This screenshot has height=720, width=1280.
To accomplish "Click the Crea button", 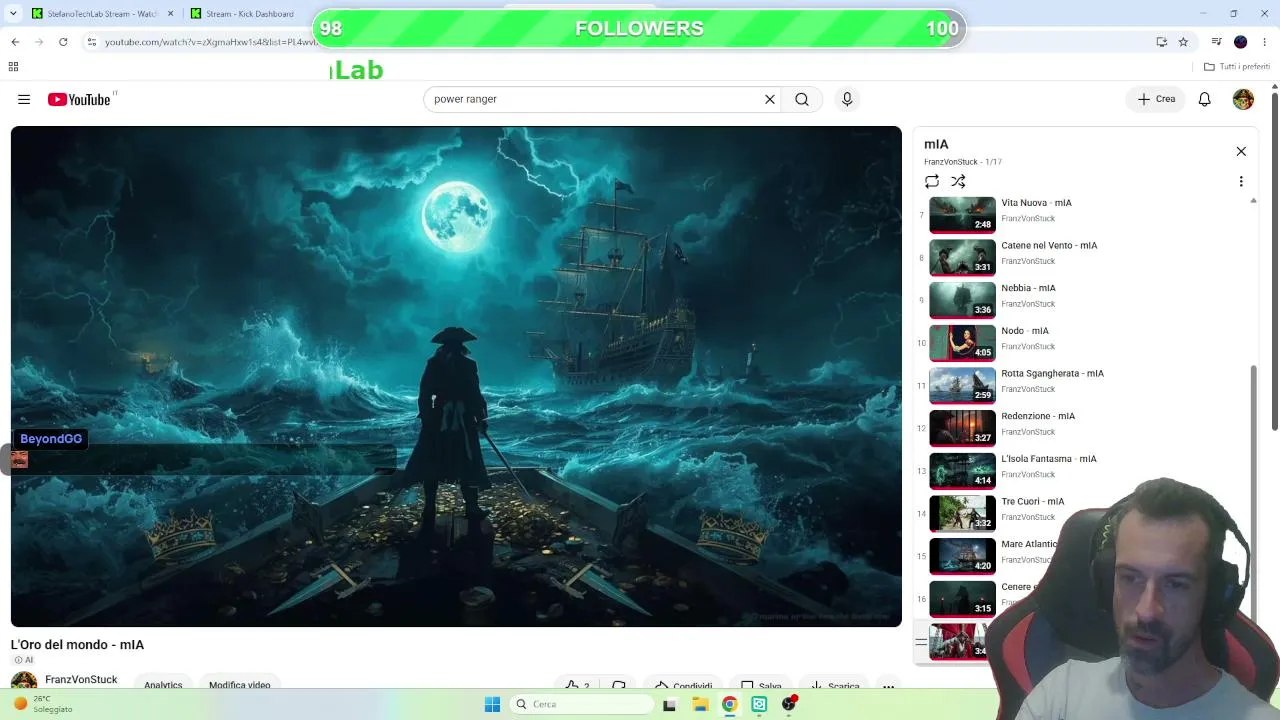I will tap(1156, 99).
